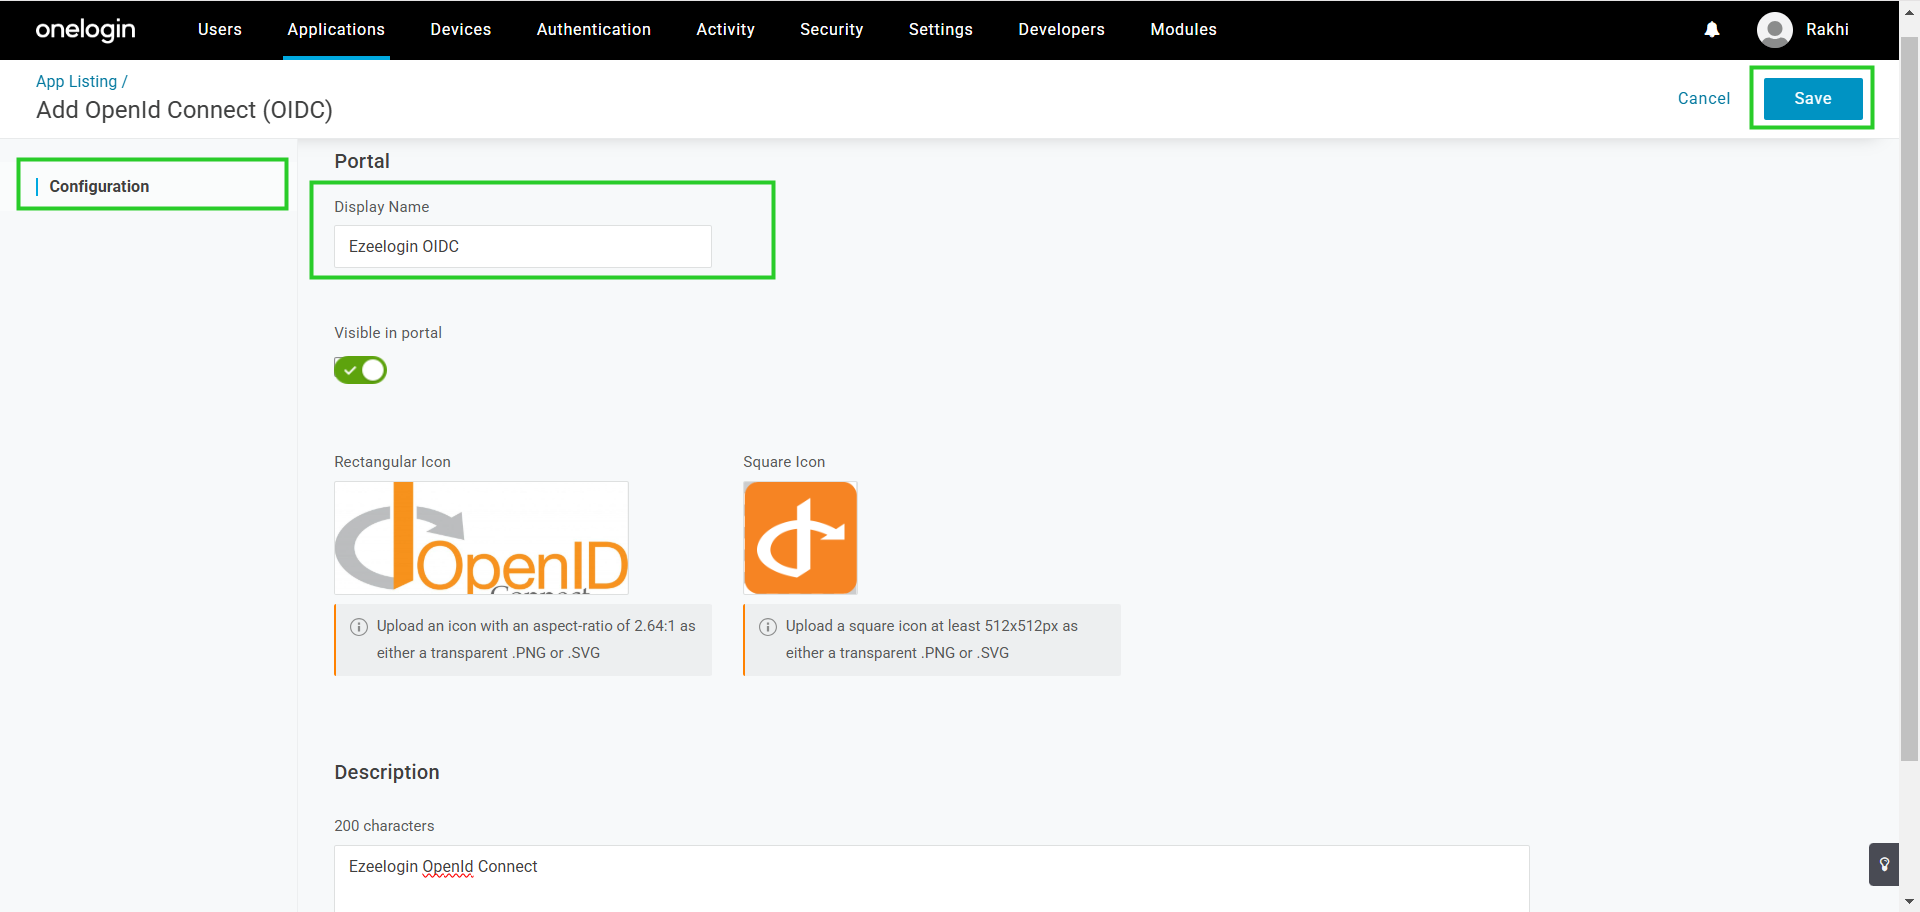Click the rectangular OpenID icon thumbnail
The height and width of the screenshot is (912, 1920).
click(481, 538)
